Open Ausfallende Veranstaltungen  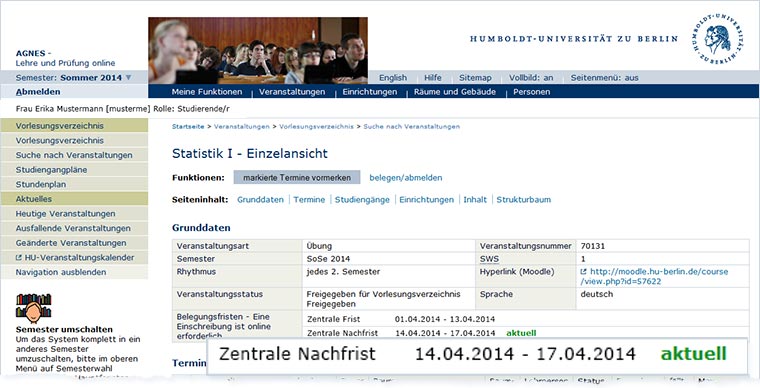tap(74, 228)
